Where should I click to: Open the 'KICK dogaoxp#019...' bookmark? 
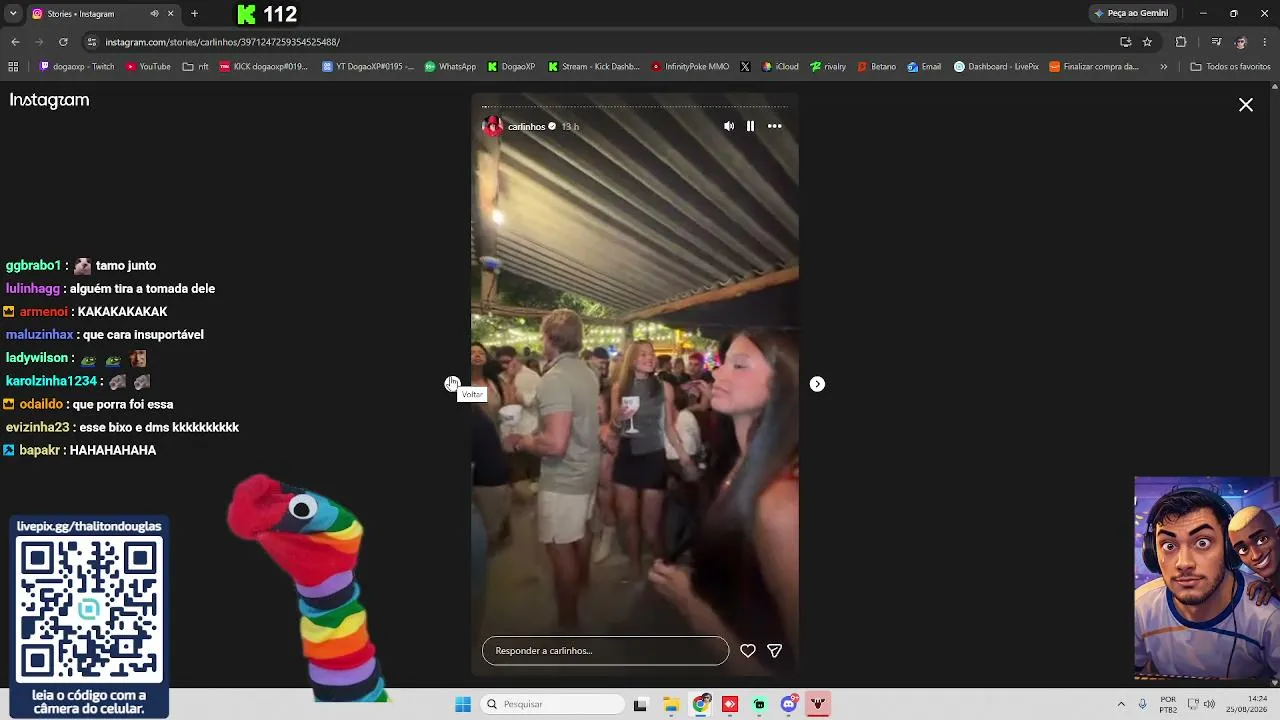pos(264,67)
